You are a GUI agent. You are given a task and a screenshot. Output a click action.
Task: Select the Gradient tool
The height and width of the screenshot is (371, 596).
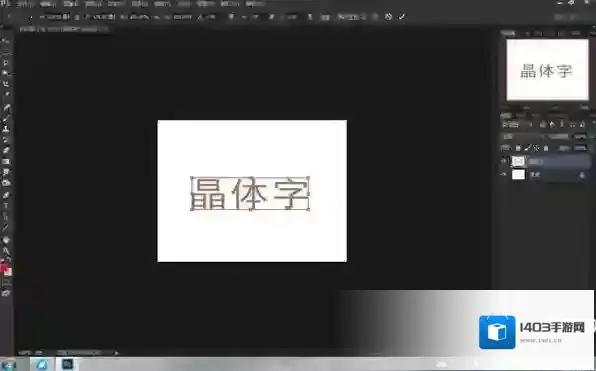(6, 162)
